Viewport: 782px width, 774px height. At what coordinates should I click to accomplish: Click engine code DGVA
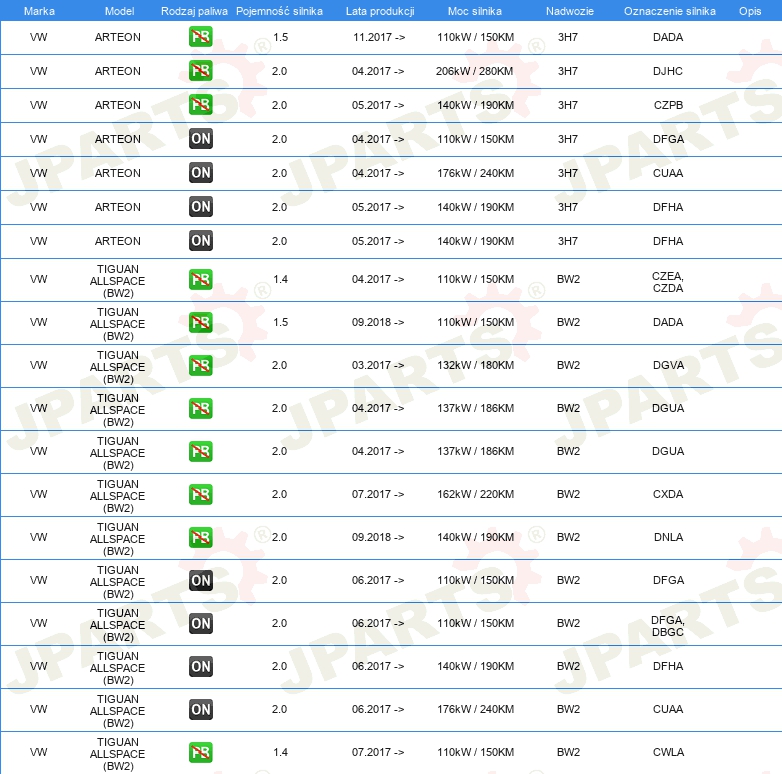pyautogui.click(x=668, y=365)
